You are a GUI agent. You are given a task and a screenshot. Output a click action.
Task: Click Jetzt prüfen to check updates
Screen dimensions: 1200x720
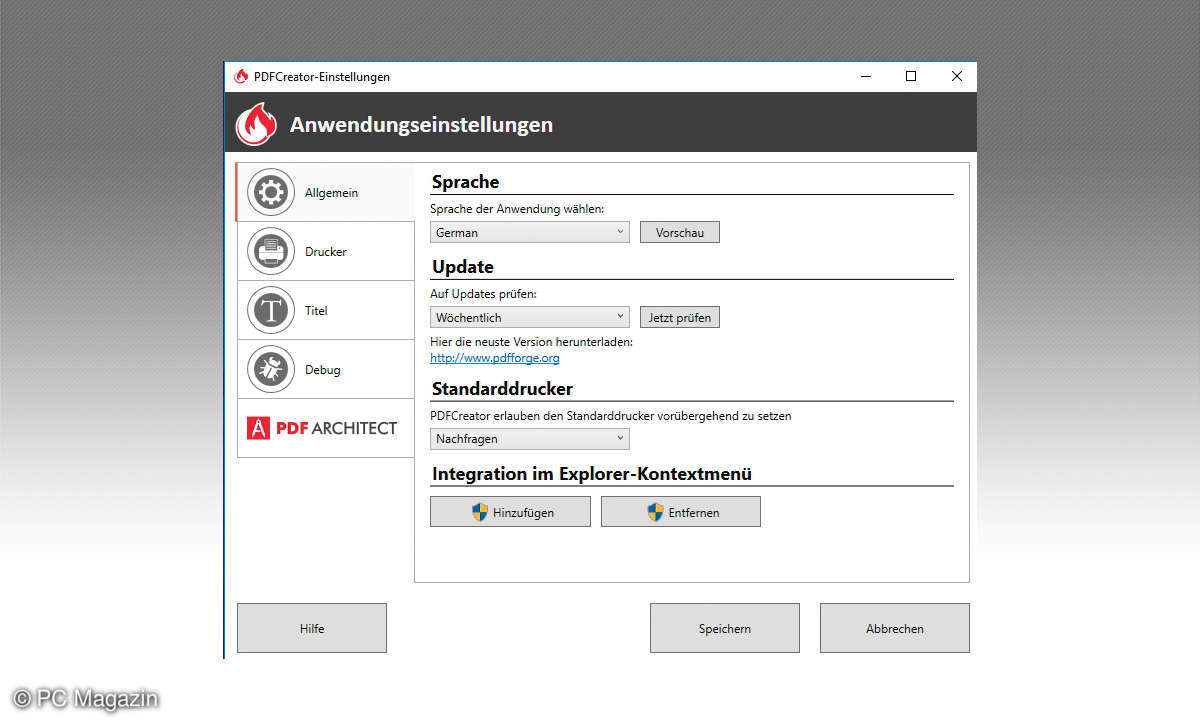coord(680,317)
